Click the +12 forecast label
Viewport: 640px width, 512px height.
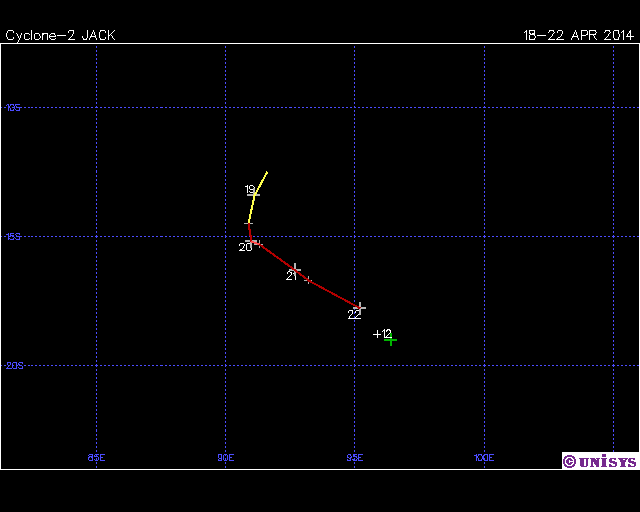383,334
